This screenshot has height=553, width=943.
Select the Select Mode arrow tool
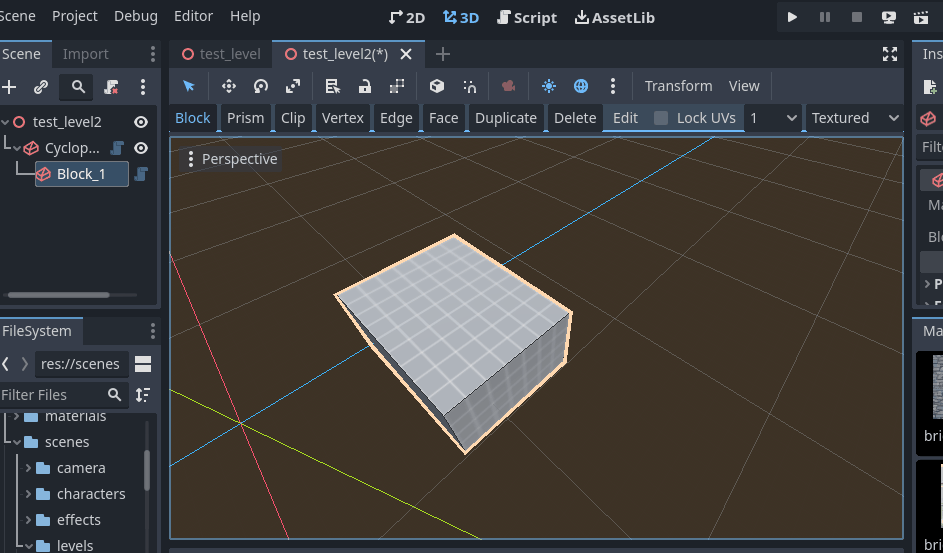pyautogui.click(x=189, y=86)
